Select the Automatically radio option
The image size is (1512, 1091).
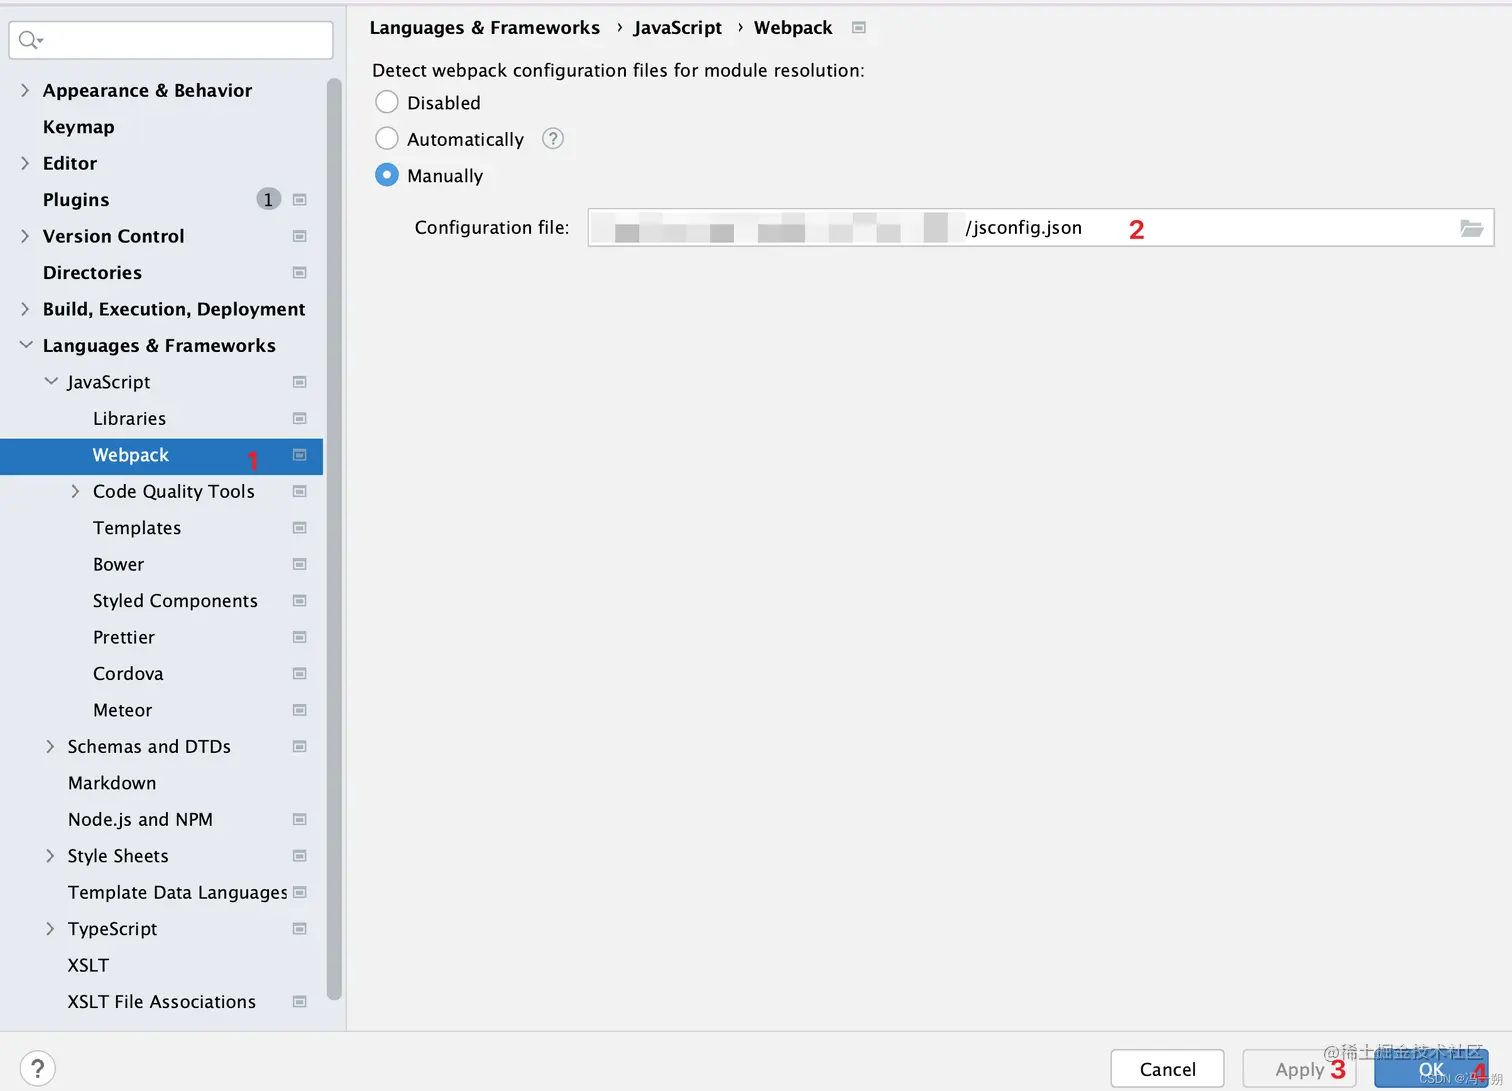coord(387,139)
